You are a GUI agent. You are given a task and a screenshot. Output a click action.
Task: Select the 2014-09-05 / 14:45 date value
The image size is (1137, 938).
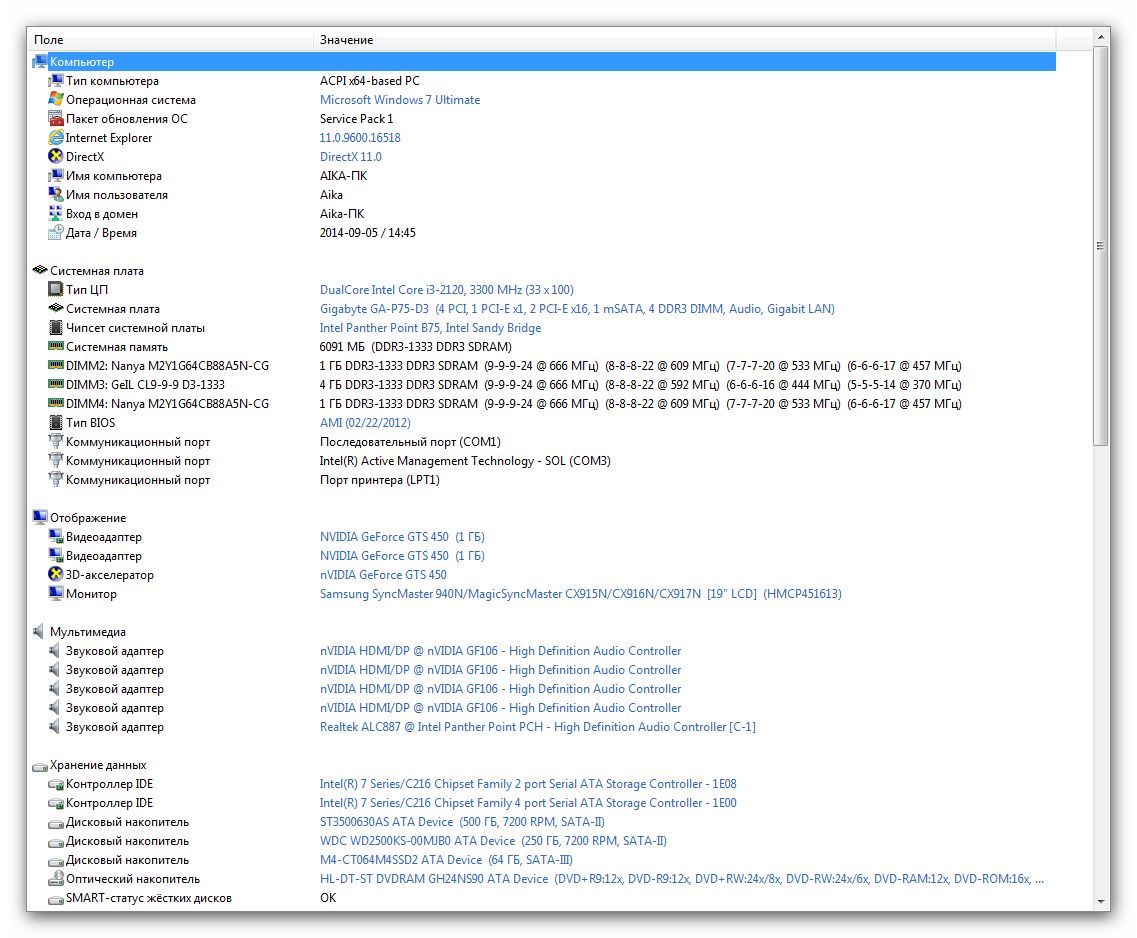tap(368, 233)
